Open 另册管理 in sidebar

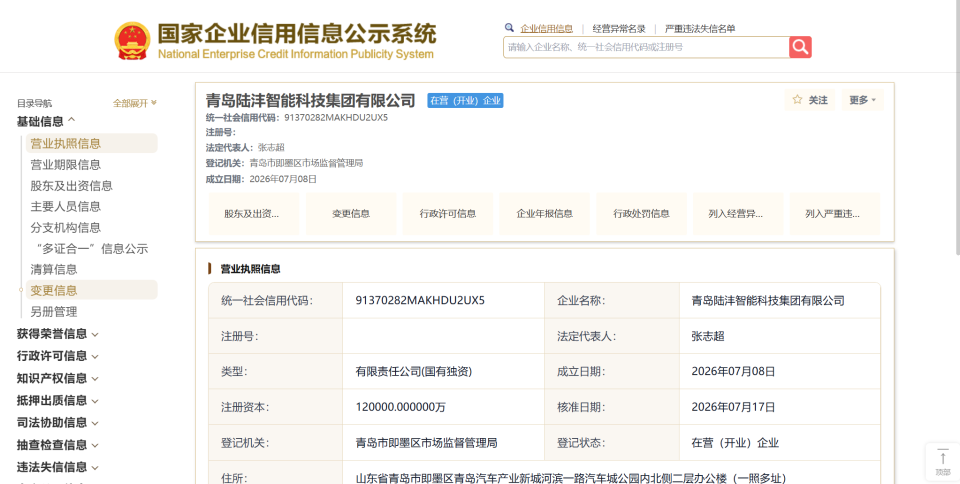[x=54, y=312]
